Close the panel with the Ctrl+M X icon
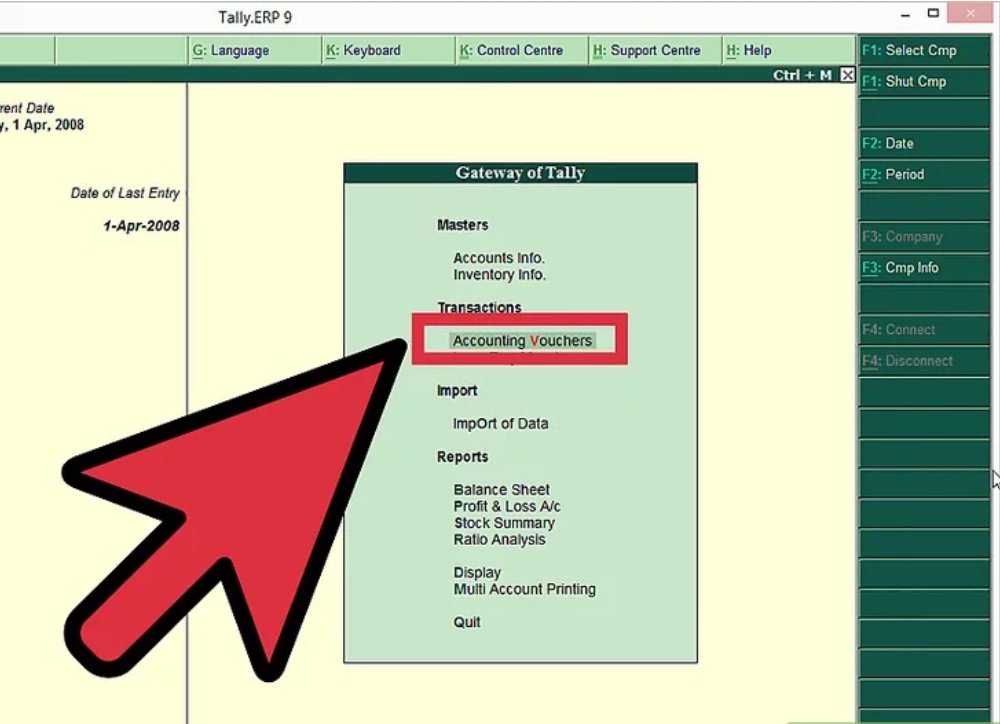 tap(847, 75)
